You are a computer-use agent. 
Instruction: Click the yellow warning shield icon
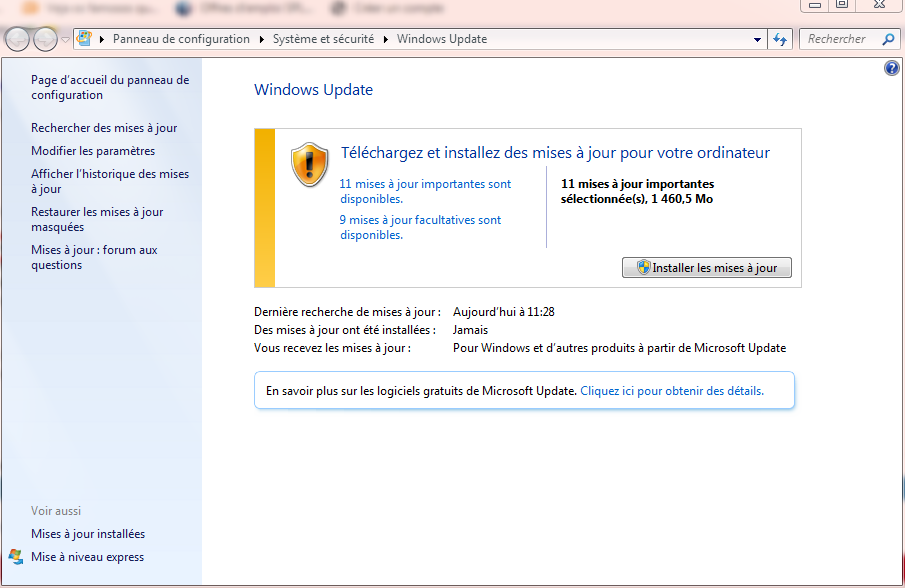pyautogui.click(x=310, y=164)
